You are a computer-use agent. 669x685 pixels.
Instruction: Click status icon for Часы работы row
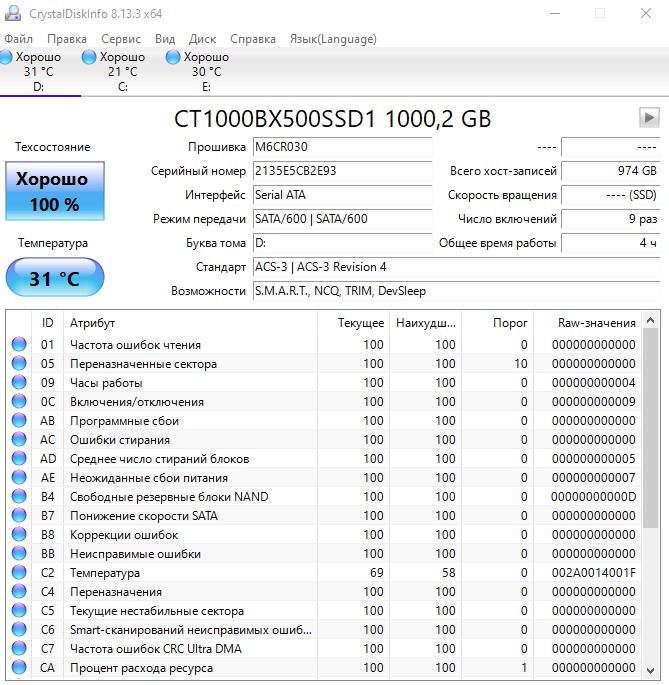[19, 382]
